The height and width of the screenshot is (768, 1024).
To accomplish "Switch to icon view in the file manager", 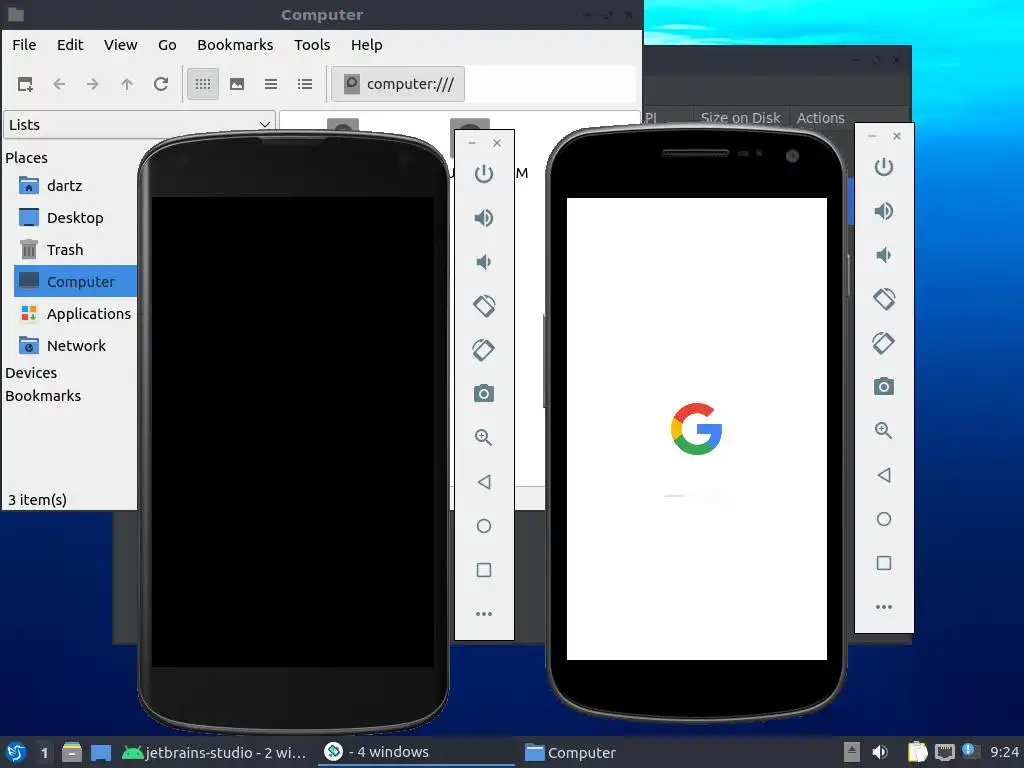I will click(x=203, y=84).
